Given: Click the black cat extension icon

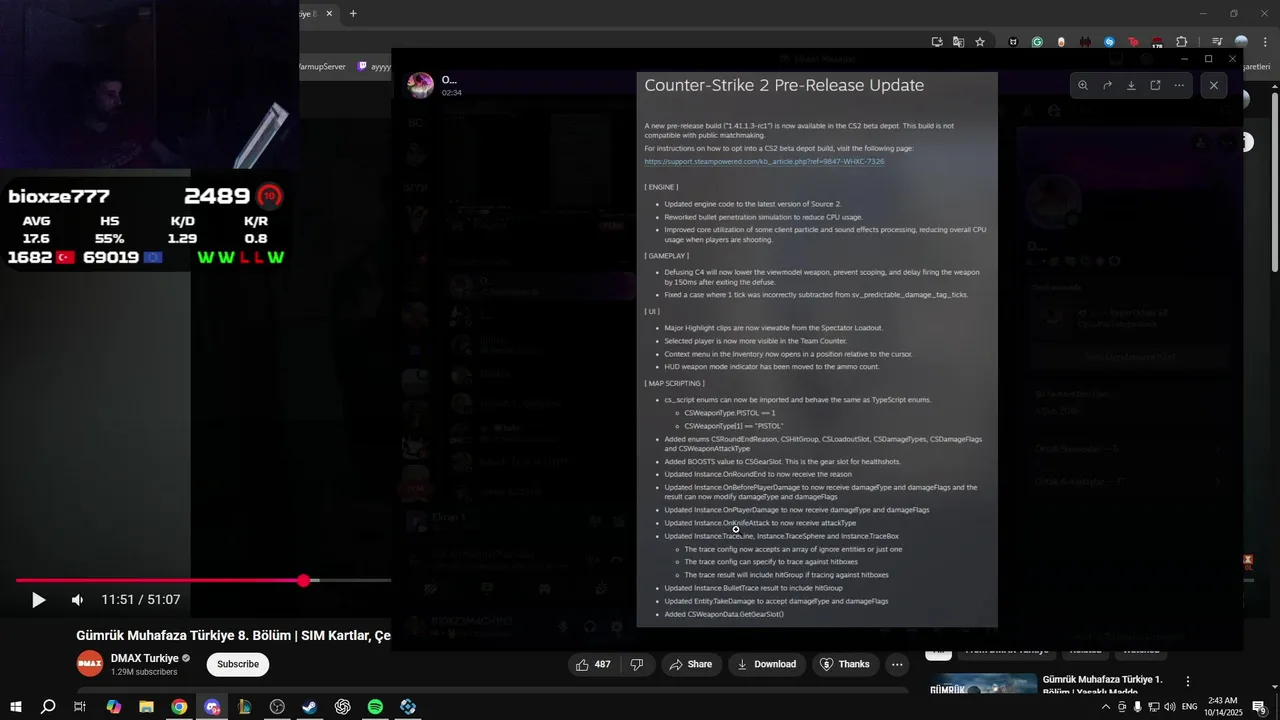Looking at the screenshot, I should pyautogui.click(x=1013, y=42).
